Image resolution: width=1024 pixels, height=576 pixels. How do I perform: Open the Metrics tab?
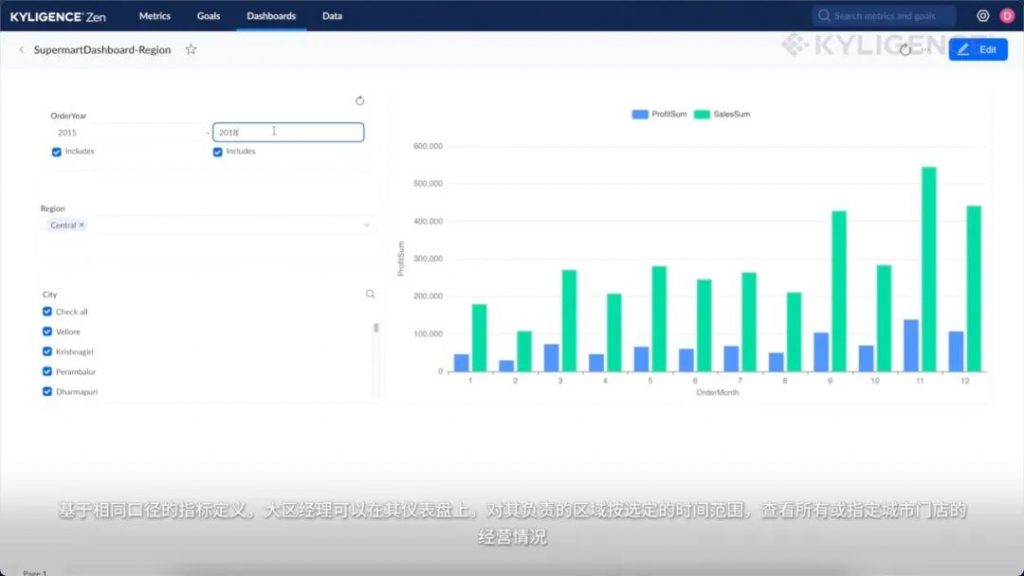click(x=155, y=16)
